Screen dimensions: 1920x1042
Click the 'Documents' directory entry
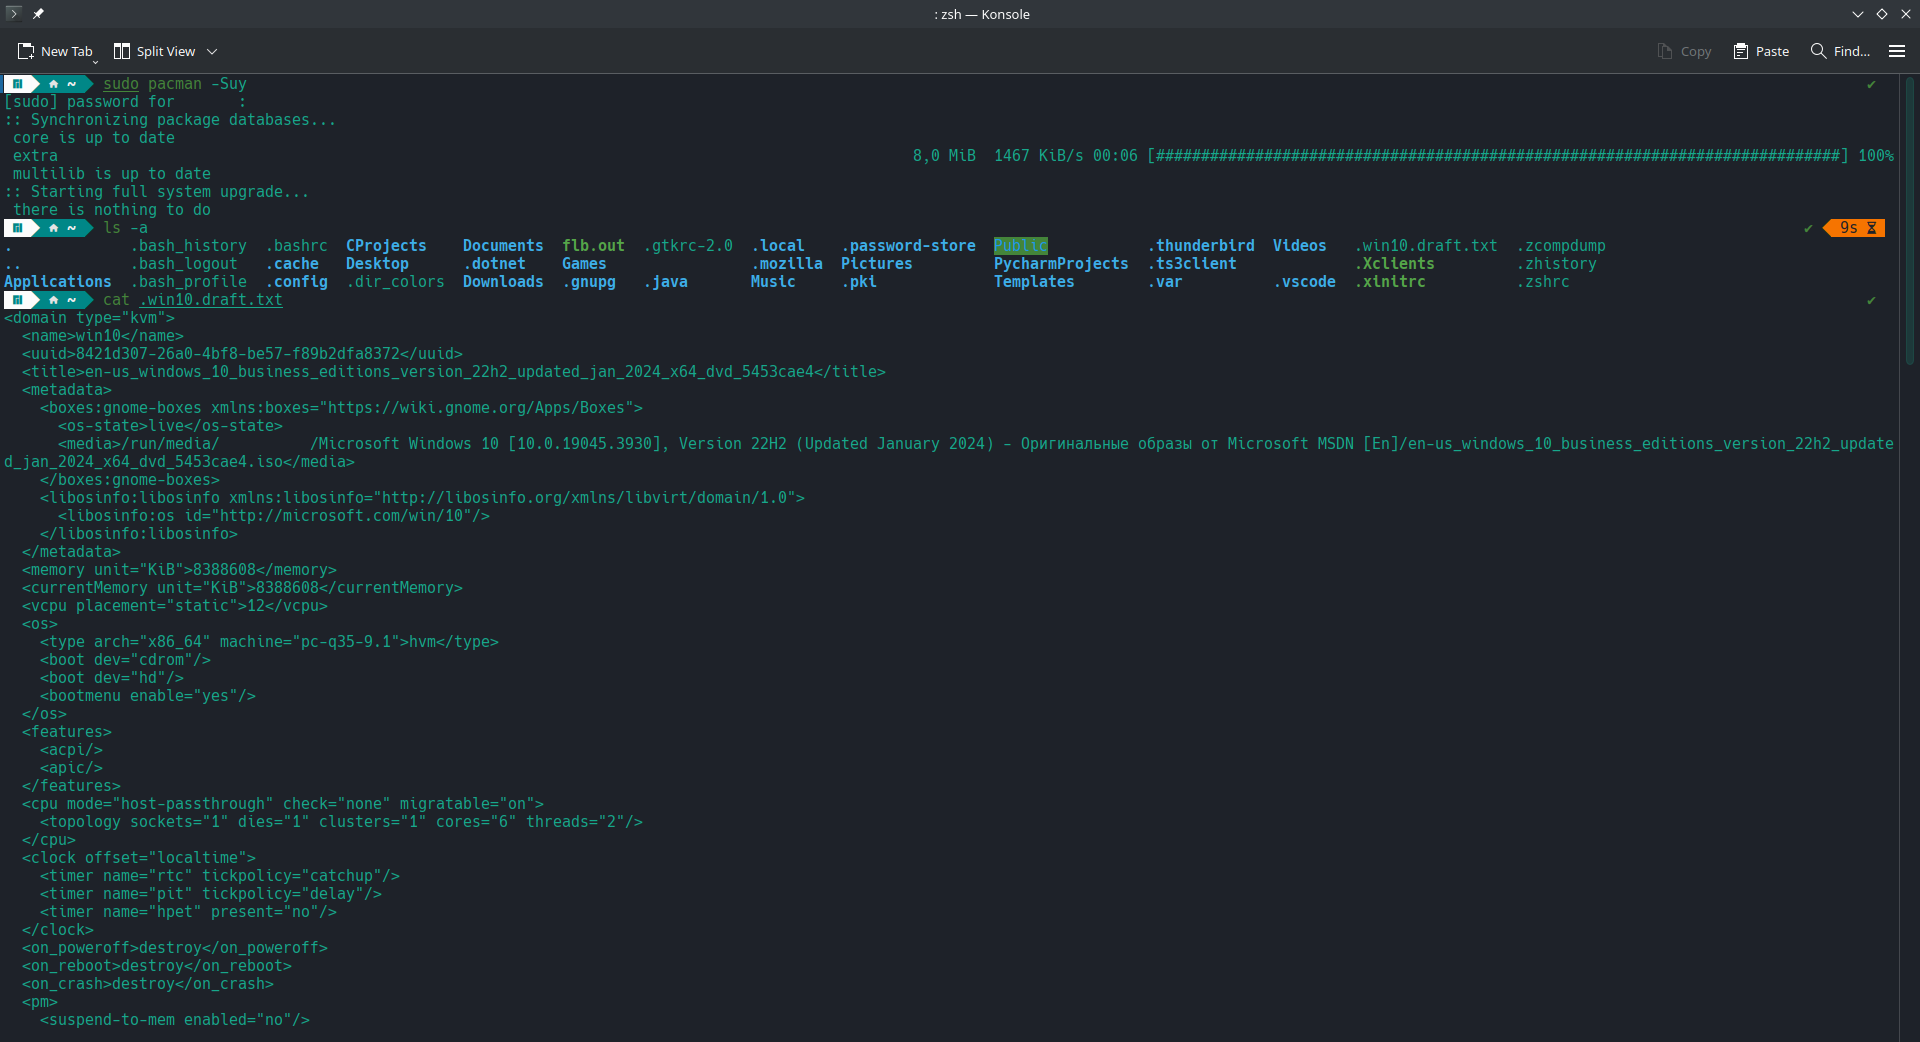tap(503, 246)
